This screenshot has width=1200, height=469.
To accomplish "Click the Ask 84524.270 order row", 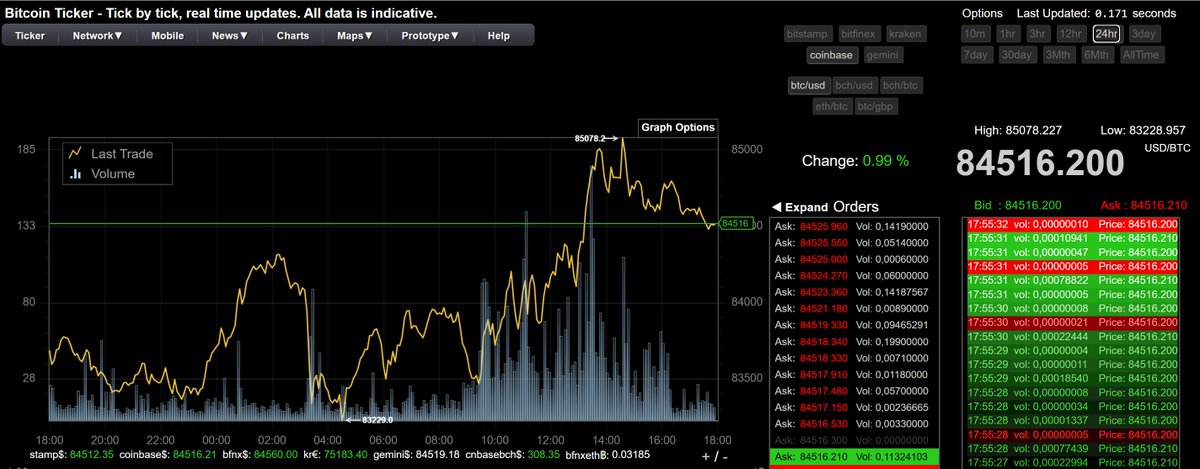I will tap(856, 275).
